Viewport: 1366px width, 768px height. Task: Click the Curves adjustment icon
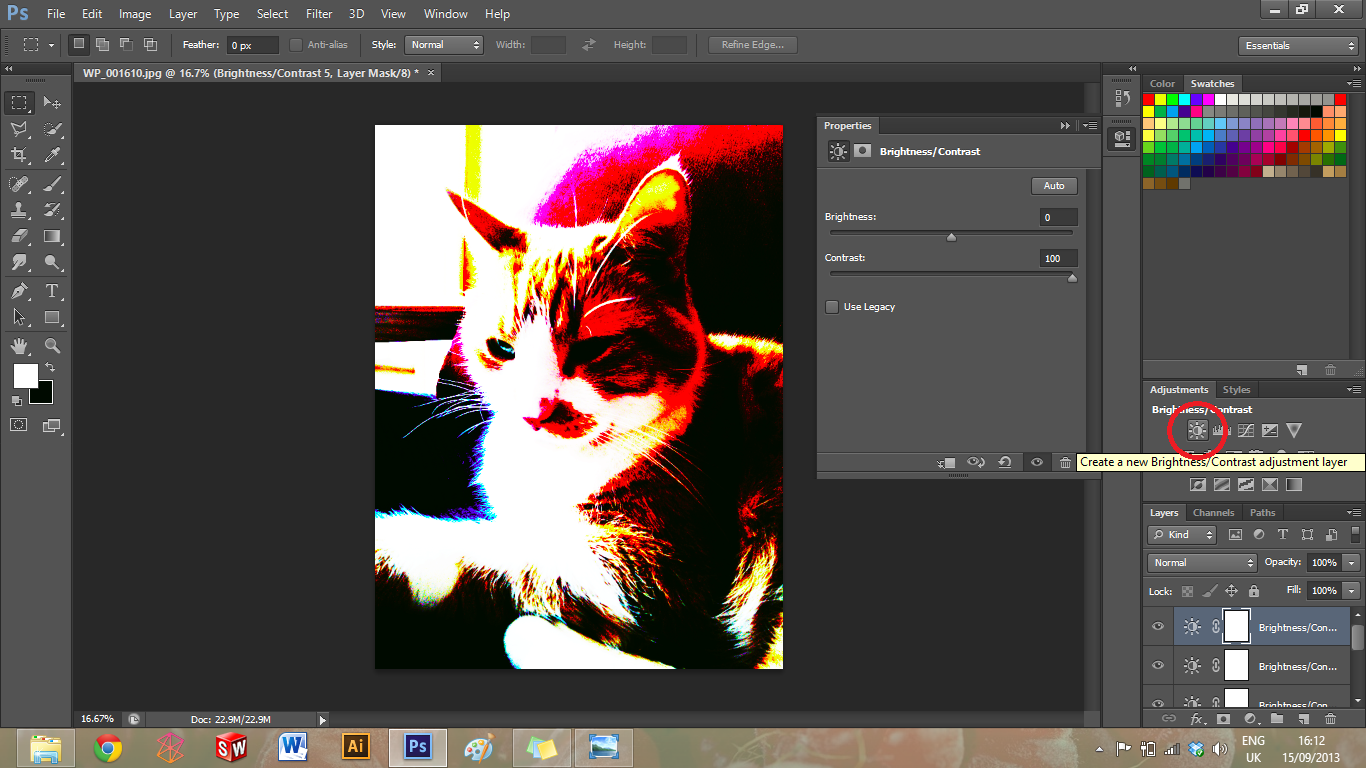[1245, 430]
